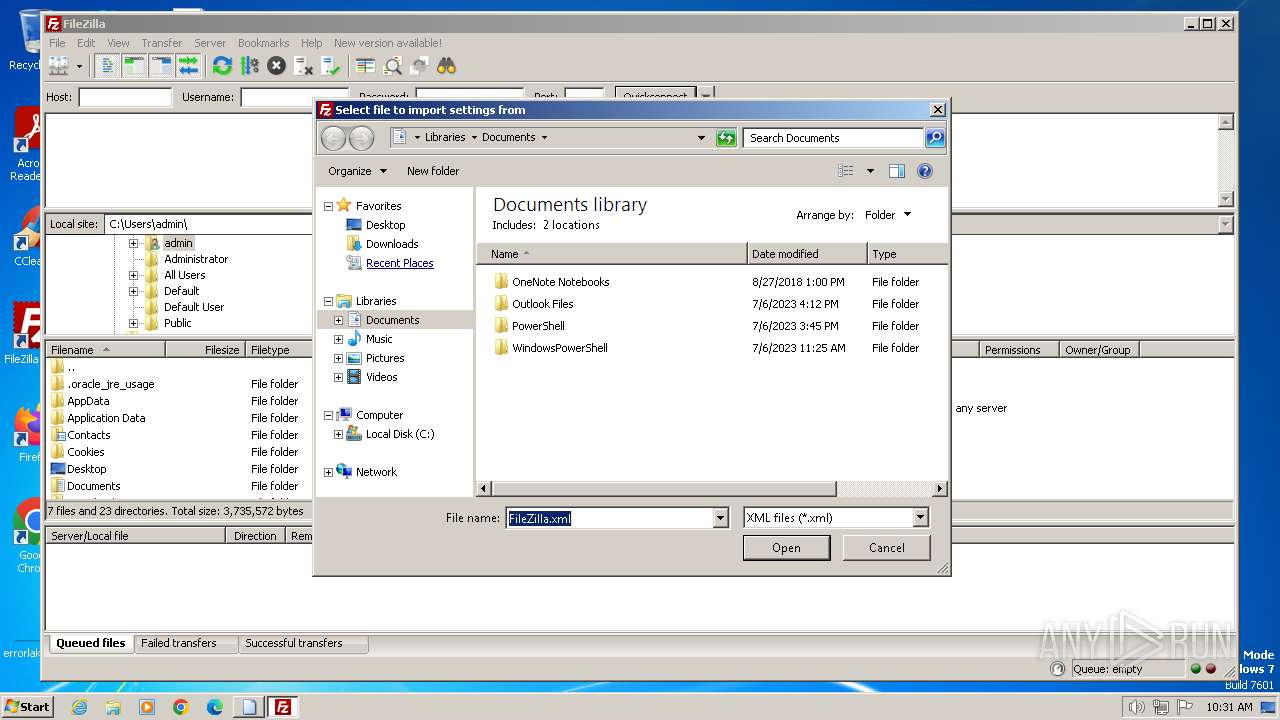Click the Disconnect from server icon
1280x720 pixels.
(x=303, y=66)
